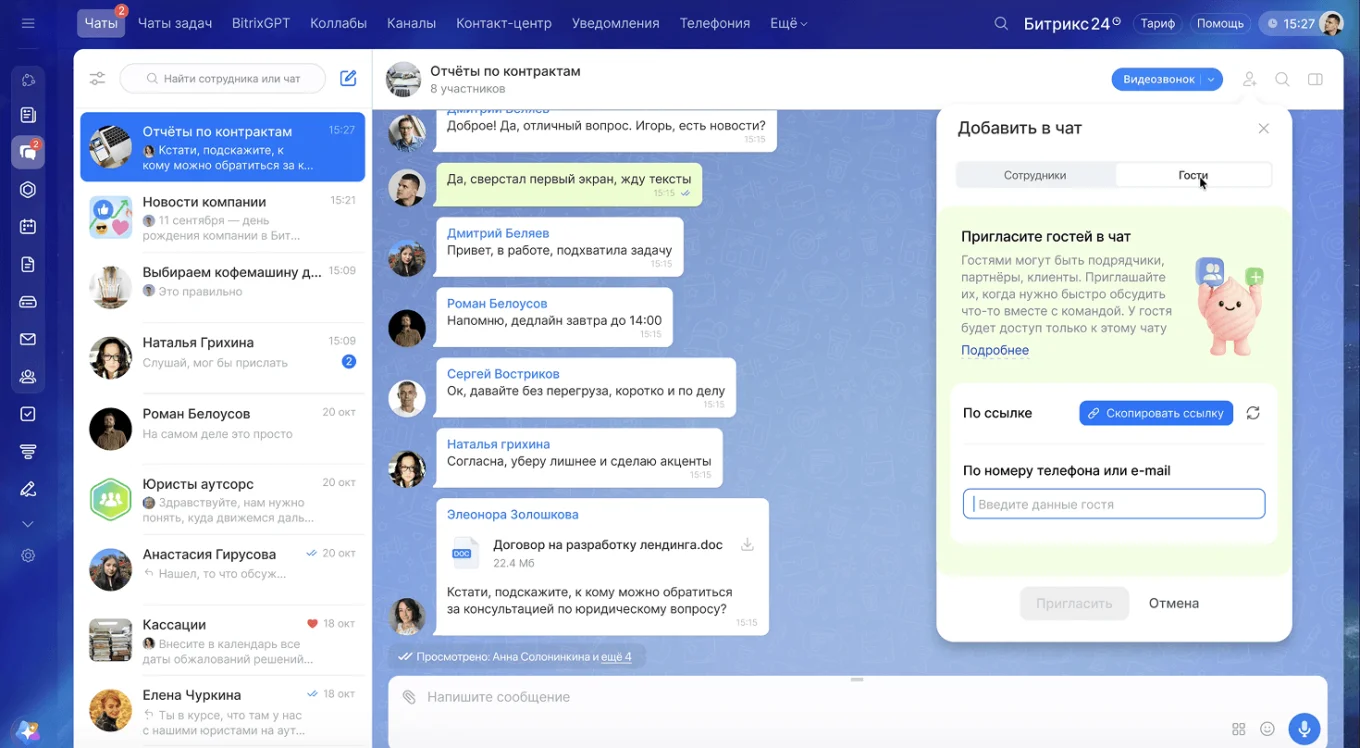The width and height of the screenshot is (1360, 748).
Task: Open the chat sidebar panel icon
Action: pos(1315,79)
